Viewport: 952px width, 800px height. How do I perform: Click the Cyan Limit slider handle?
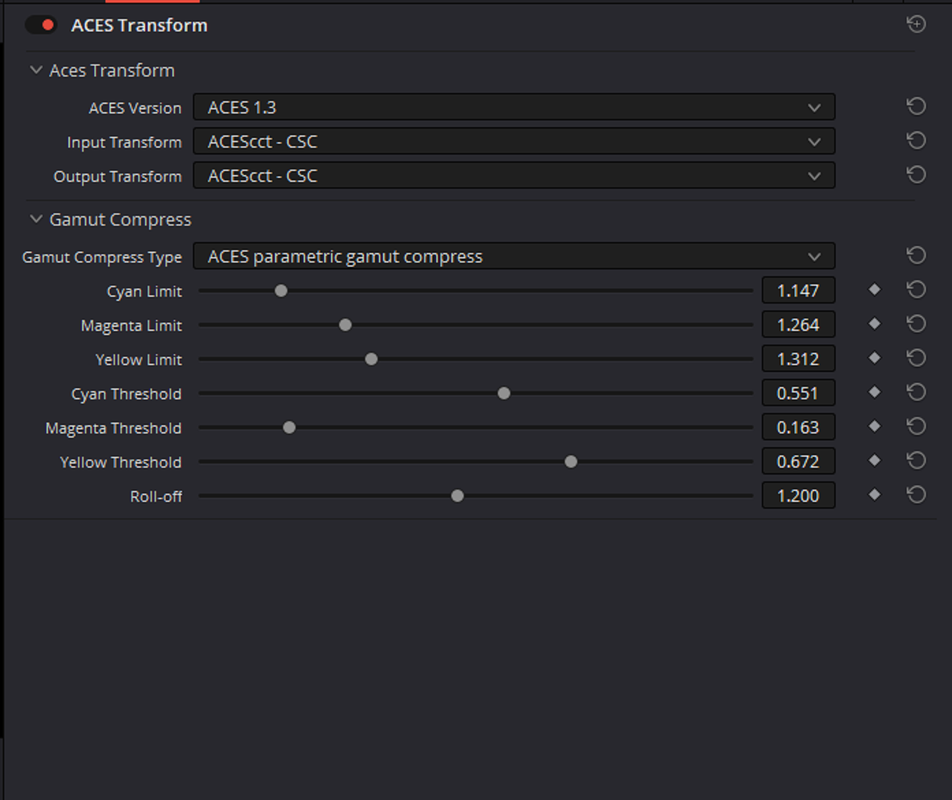click(280, 291)
